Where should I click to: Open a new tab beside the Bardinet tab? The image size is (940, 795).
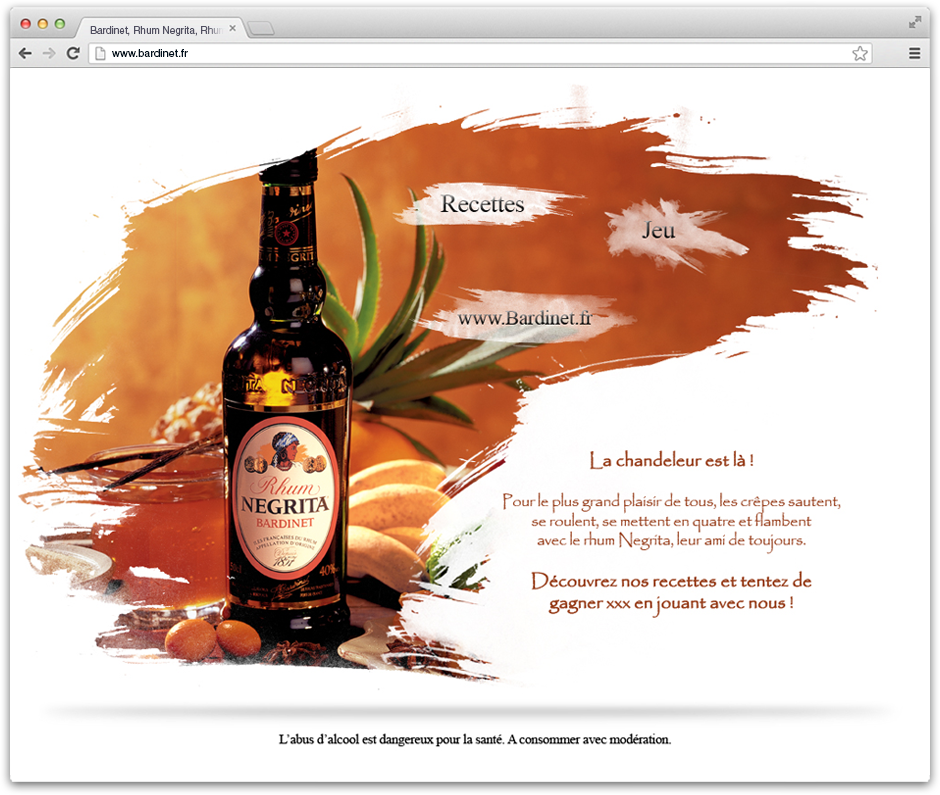click(x=260, y=29)
